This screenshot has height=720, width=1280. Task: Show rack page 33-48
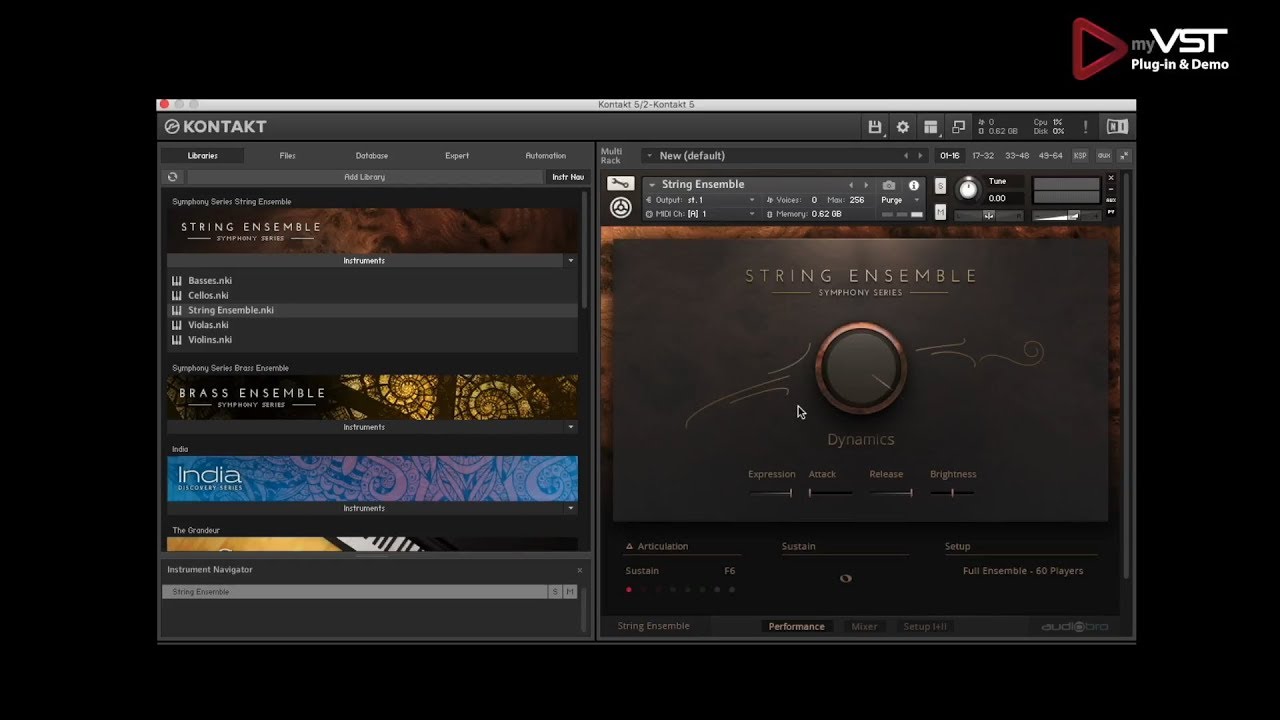tap(1017, 156)
